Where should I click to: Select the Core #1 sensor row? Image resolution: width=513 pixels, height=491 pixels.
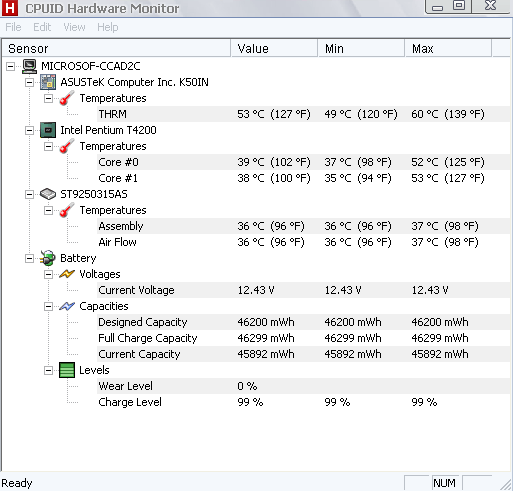pos(303,178)
